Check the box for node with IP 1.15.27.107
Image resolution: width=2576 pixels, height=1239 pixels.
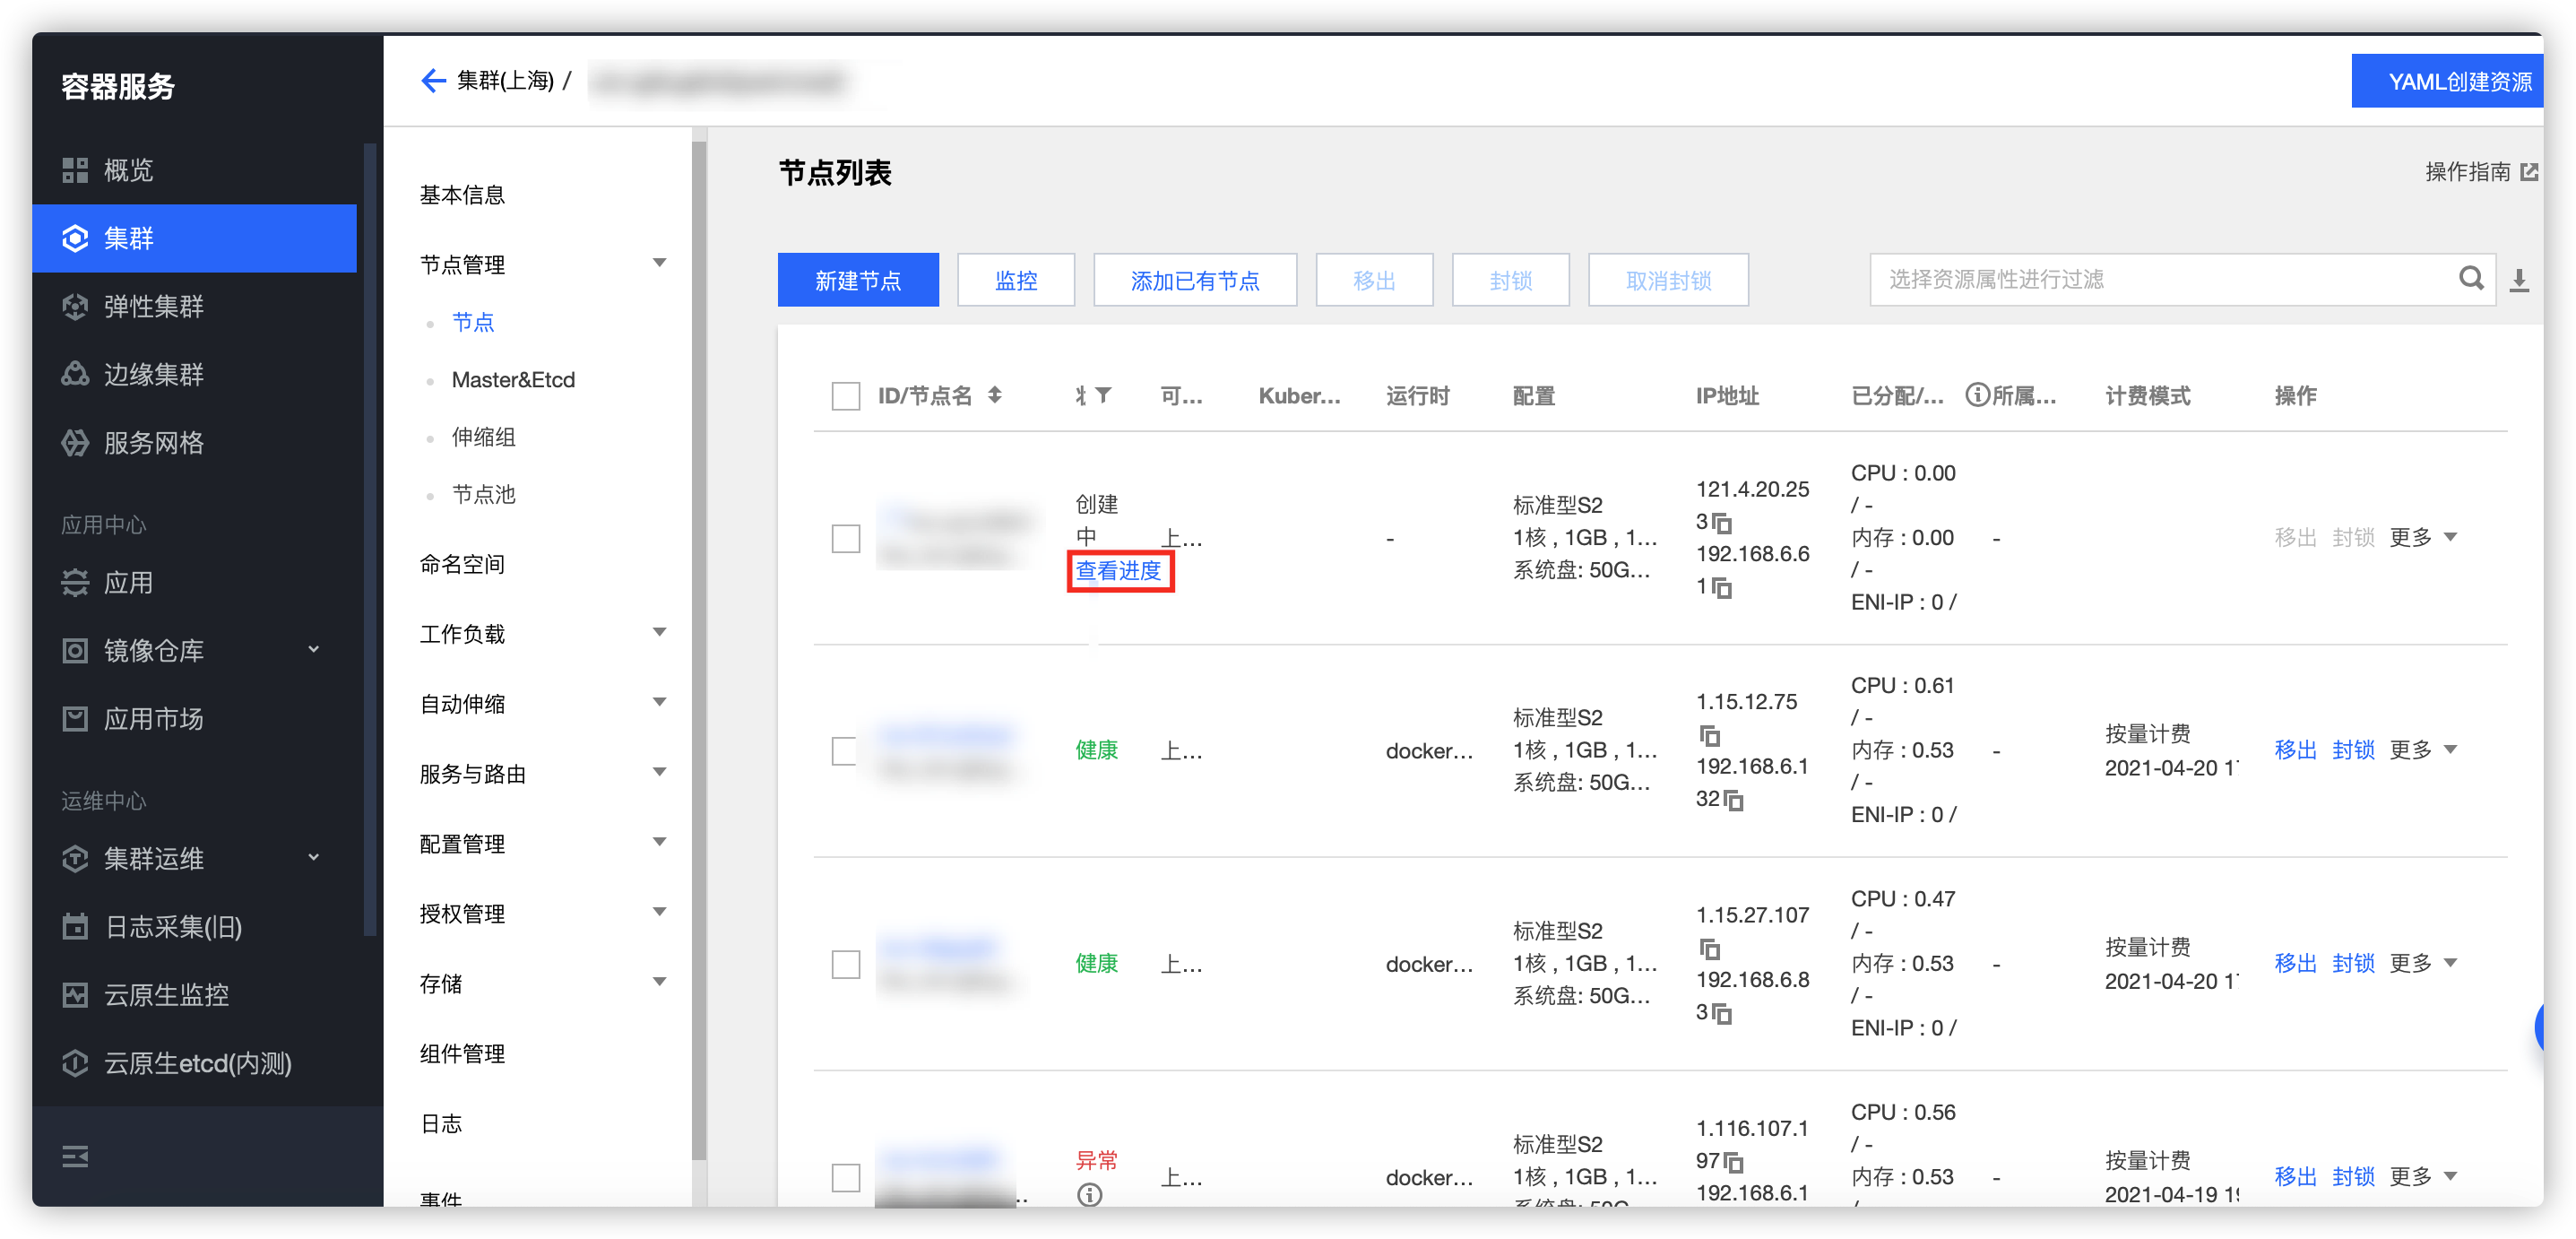(x=846, y=964)
